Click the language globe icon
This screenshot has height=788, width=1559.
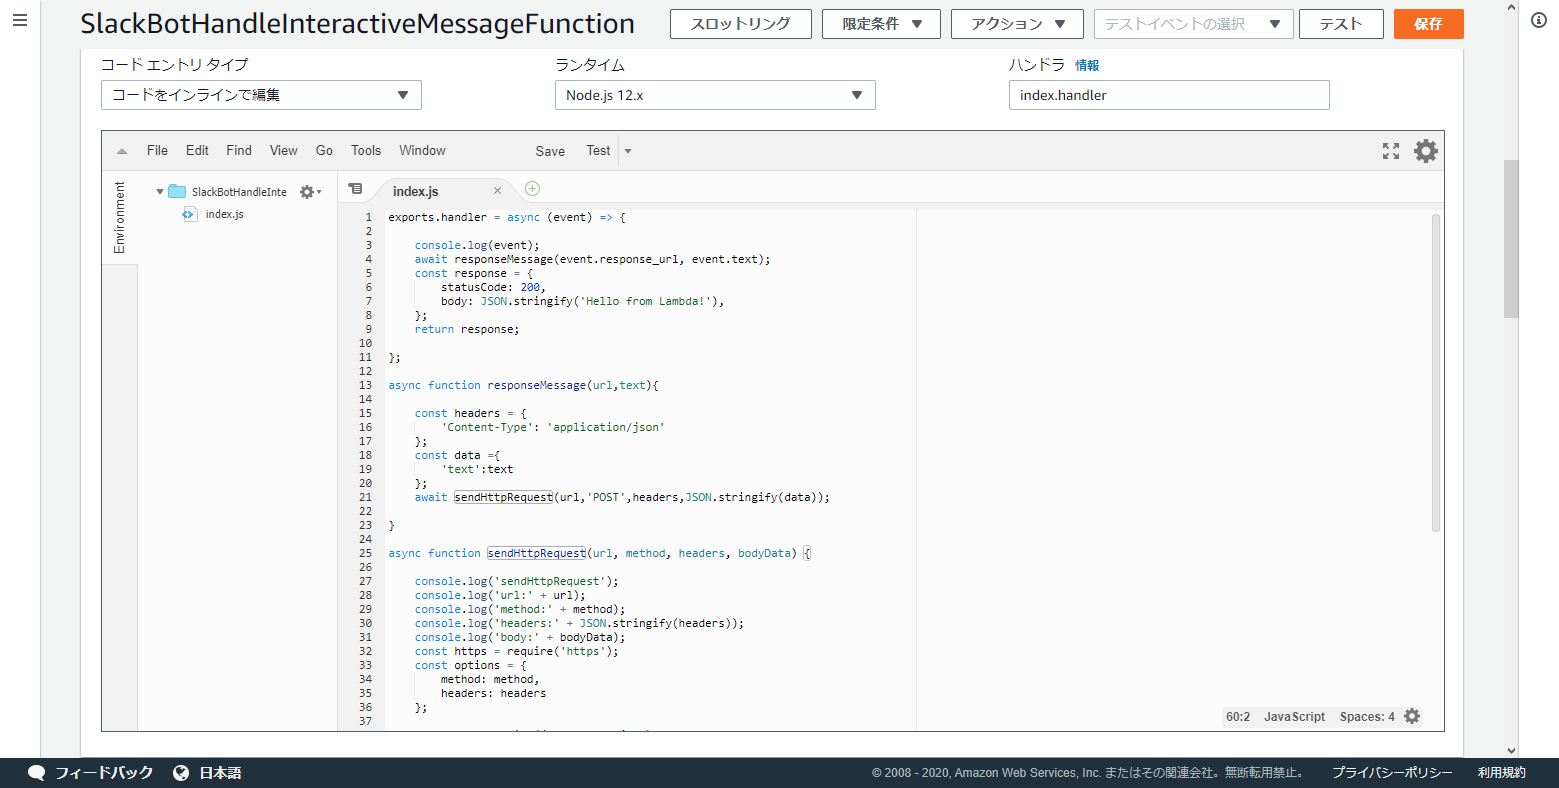(181, 773)
